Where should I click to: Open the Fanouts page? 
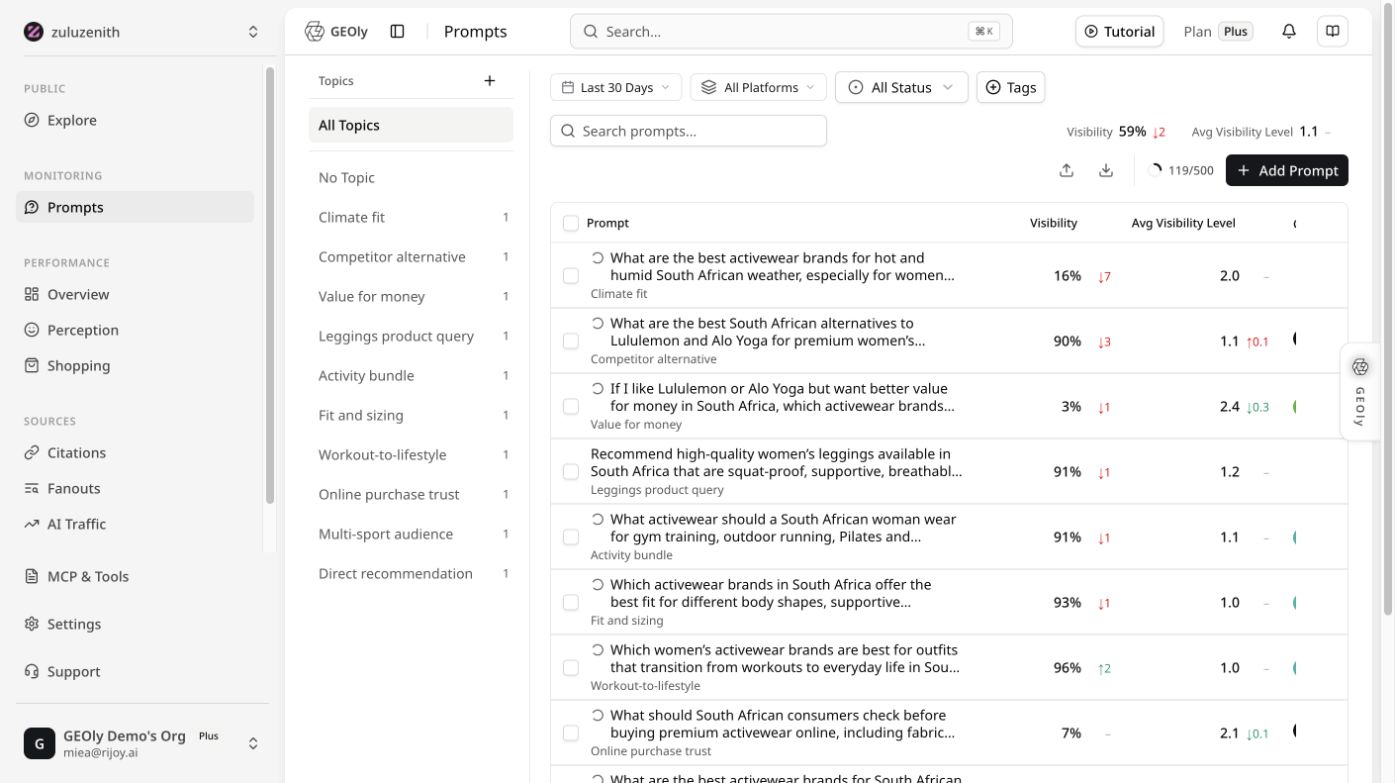(135, 489)
